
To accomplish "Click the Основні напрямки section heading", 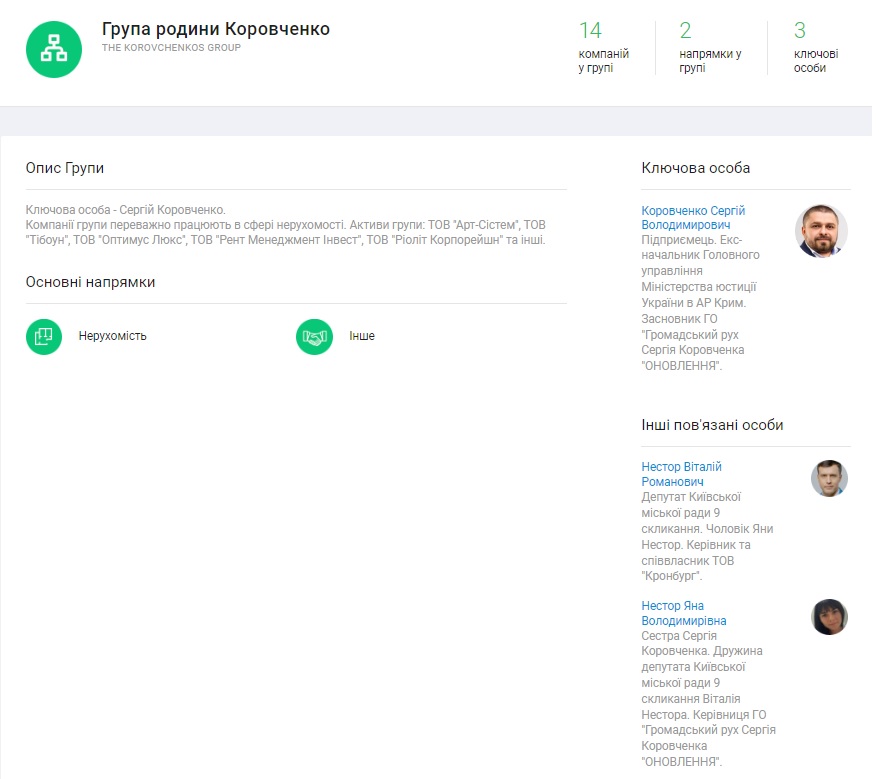I will point(90,282).
